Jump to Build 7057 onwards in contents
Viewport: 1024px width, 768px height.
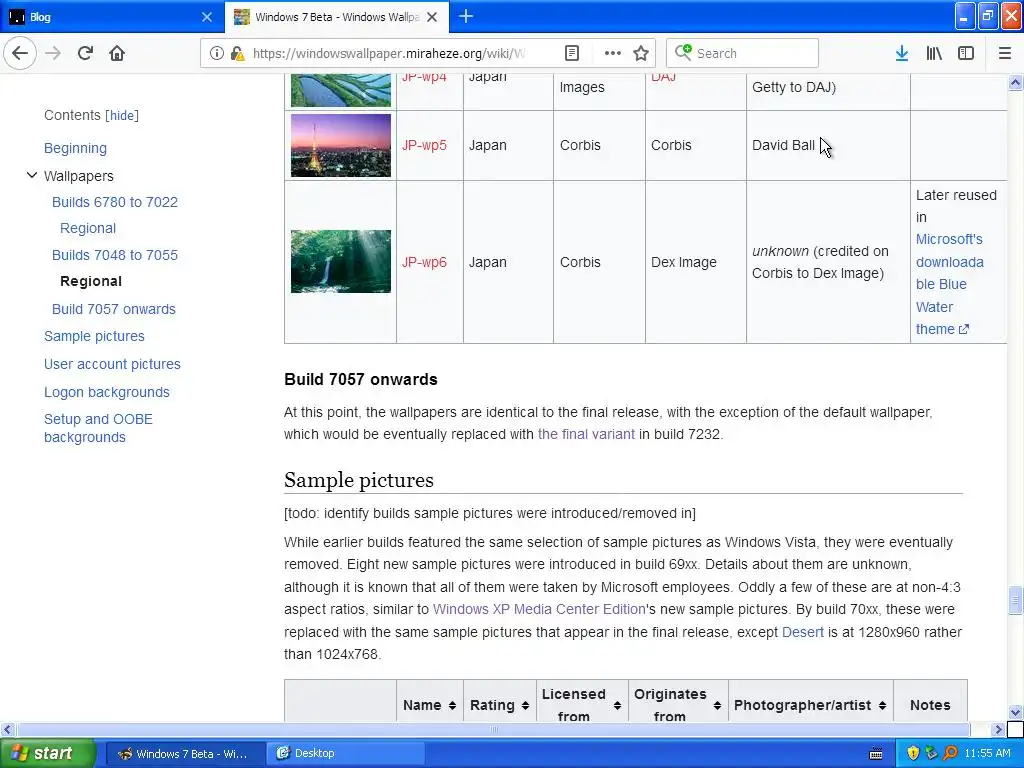pos(114,309)
